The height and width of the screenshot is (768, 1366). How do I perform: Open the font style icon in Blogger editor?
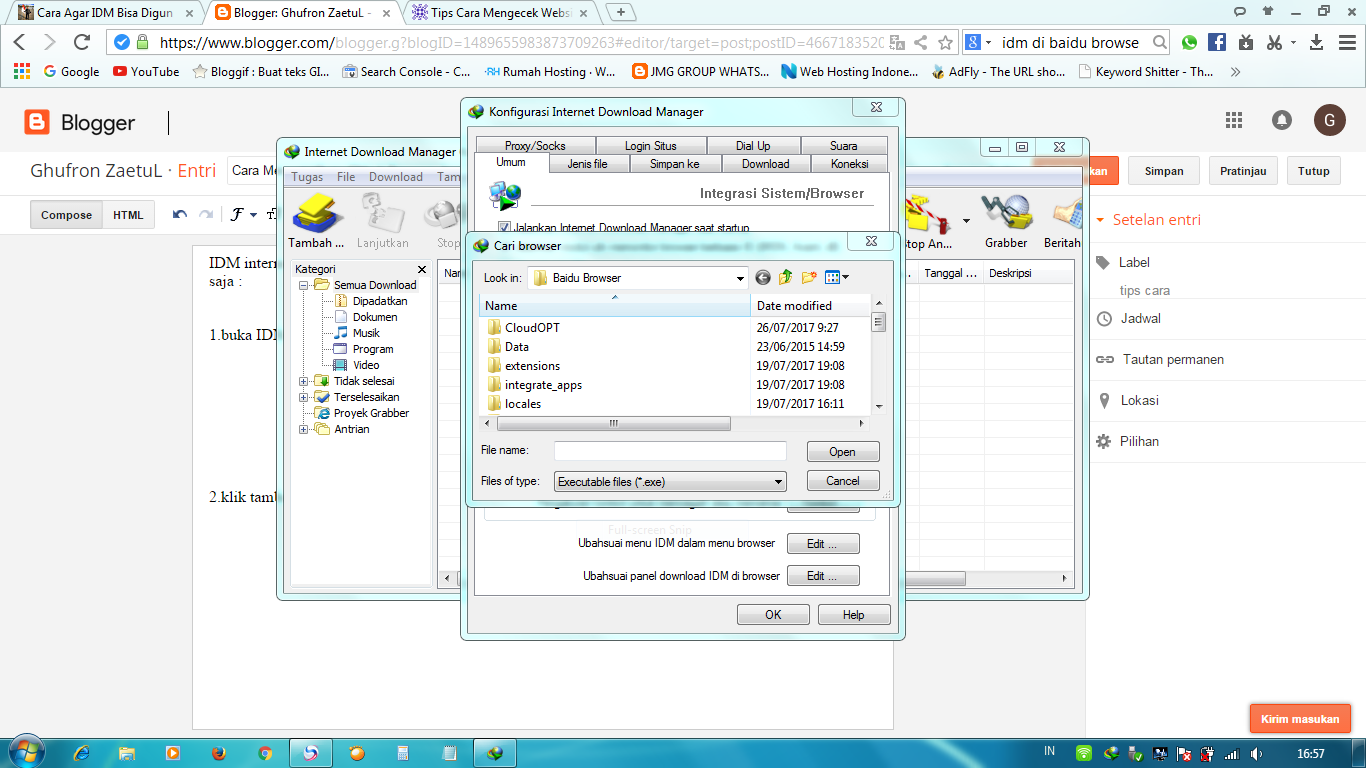point(237,214)
